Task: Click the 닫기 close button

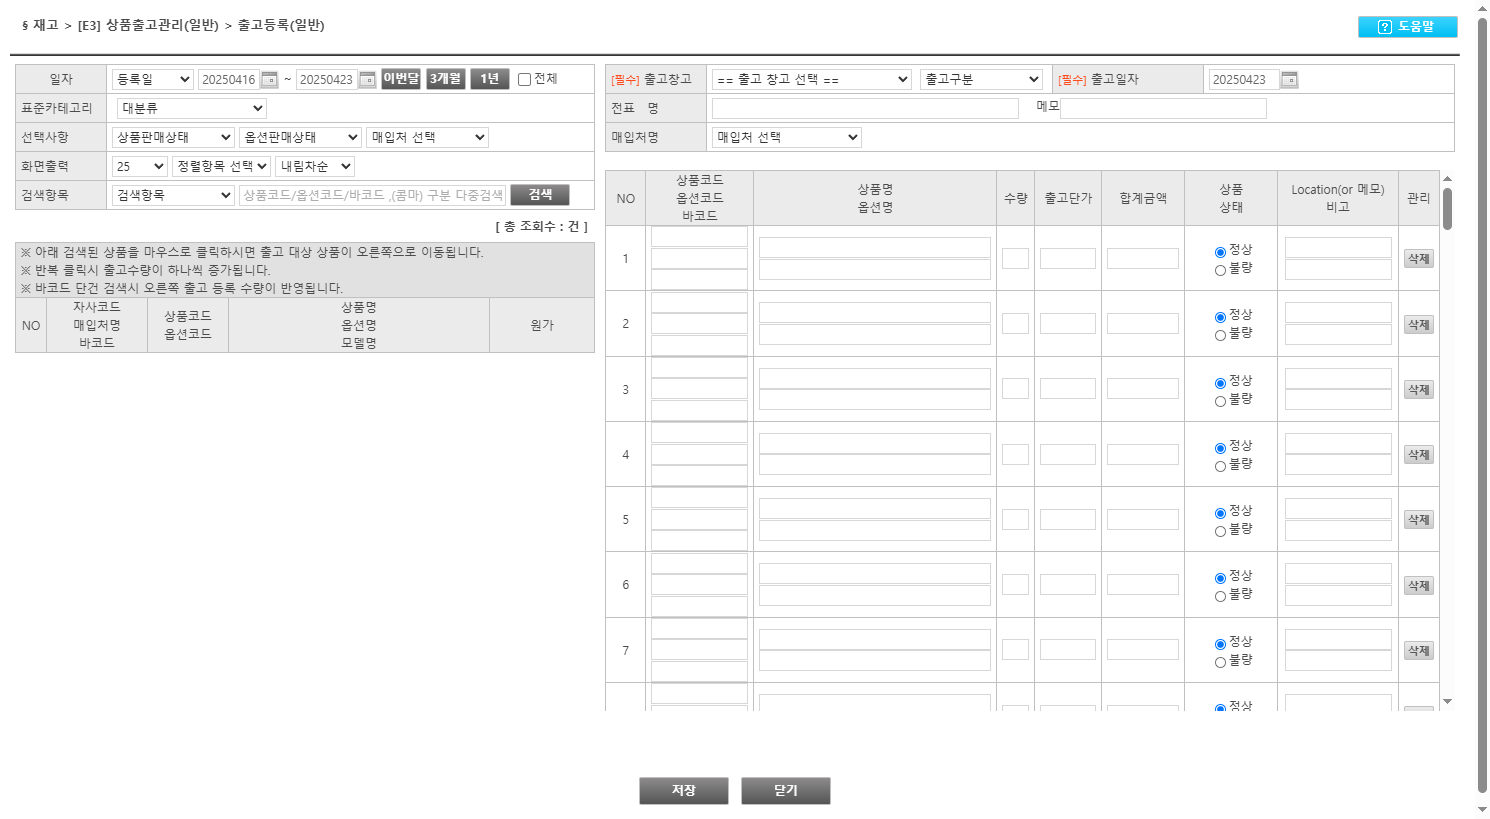Action: click(785, 790)
